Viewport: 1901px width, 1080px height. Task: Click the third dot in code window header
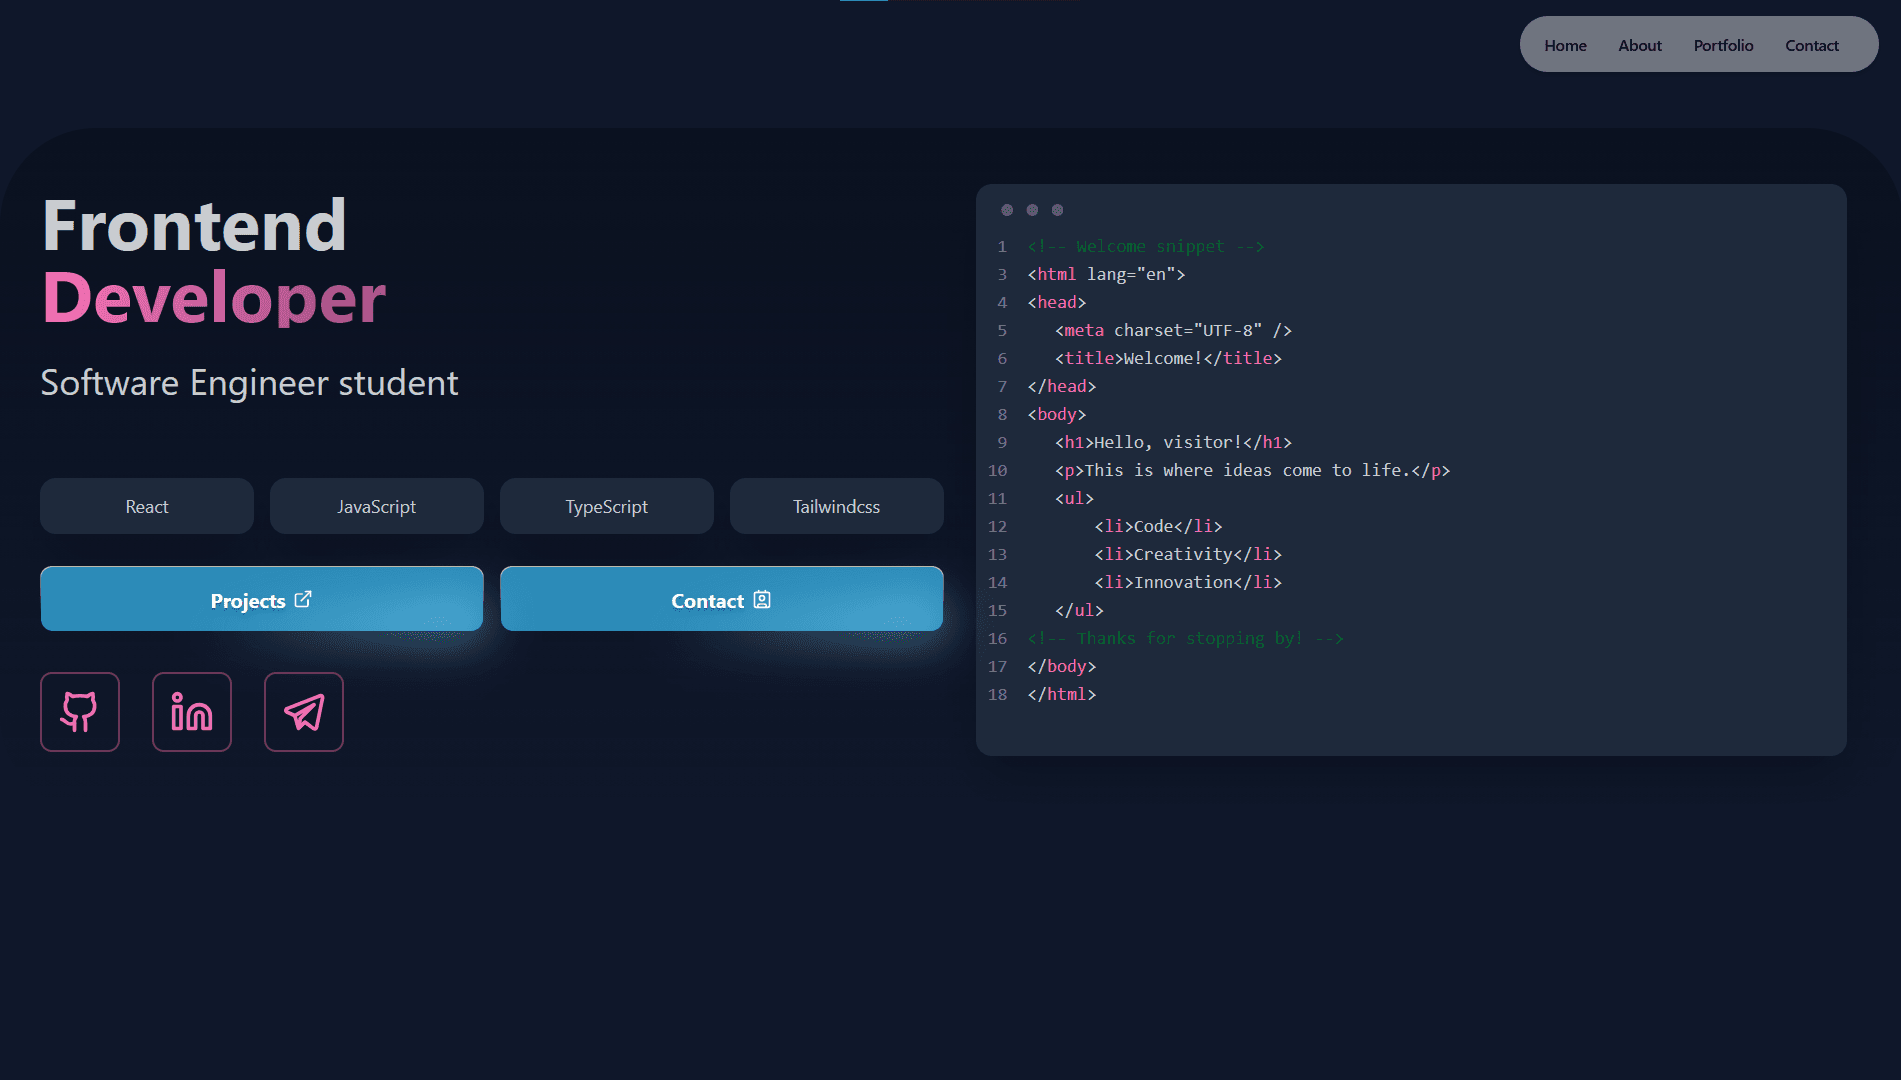(x=1057, y=210)
